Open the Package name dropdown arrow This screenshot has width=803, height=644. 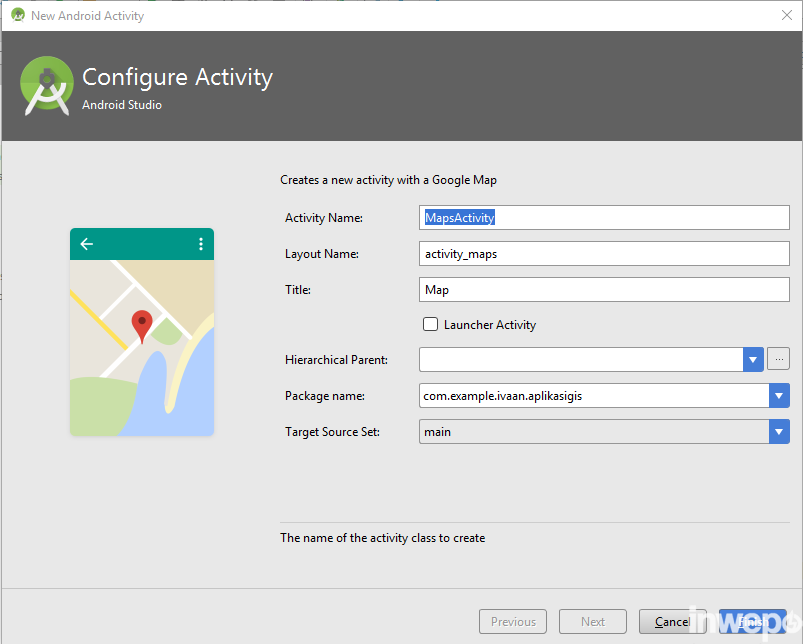[779, 396]
